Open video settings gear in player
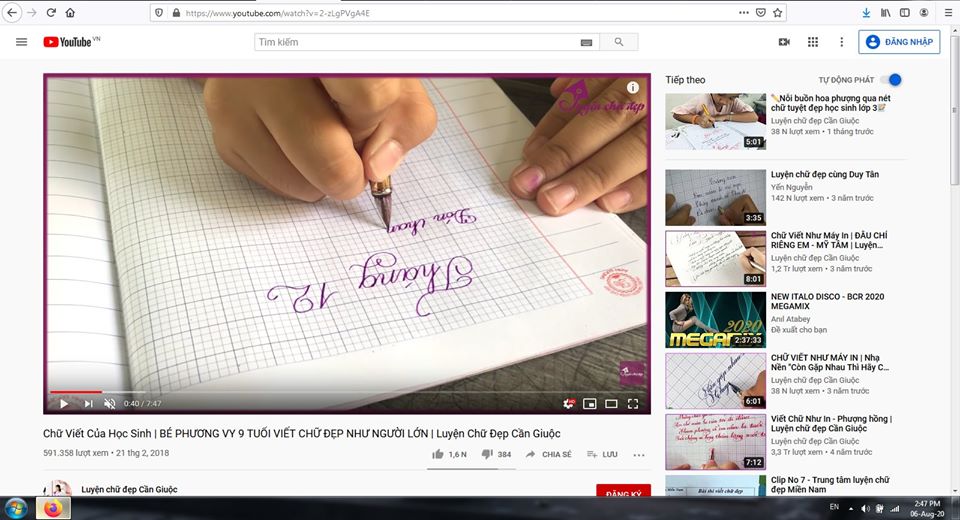 [569, 404]
